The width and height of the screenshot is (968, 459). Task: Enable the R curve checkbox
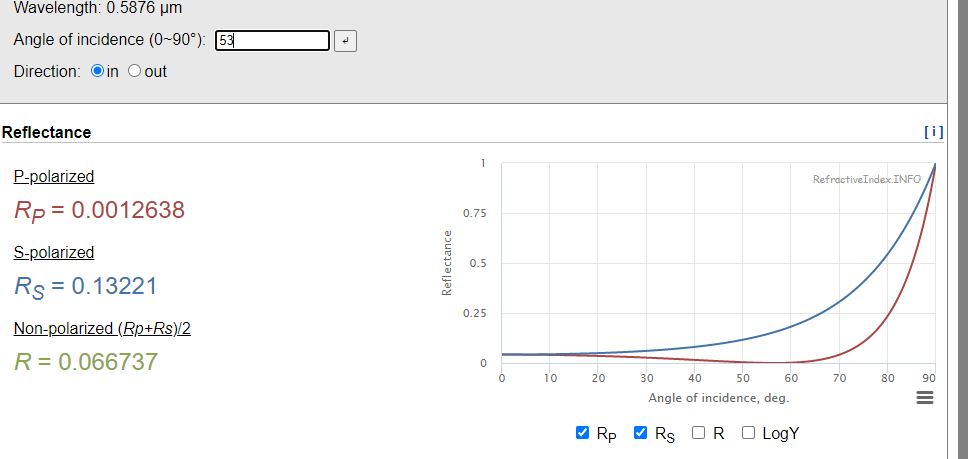coord(699,433)
